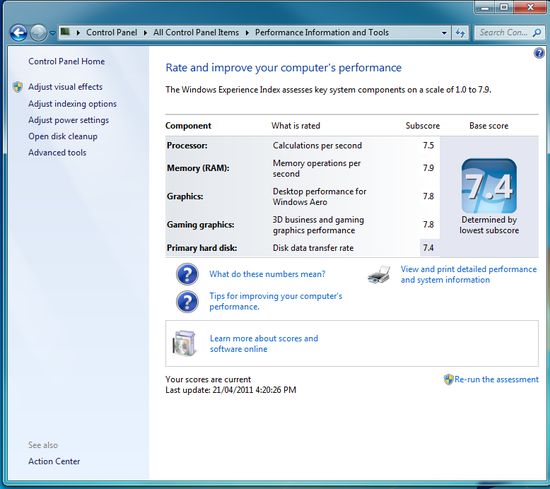Click the Gaming graphics row label
The image size is (550, 489).
pyautogui.click(x=200, y=225)
